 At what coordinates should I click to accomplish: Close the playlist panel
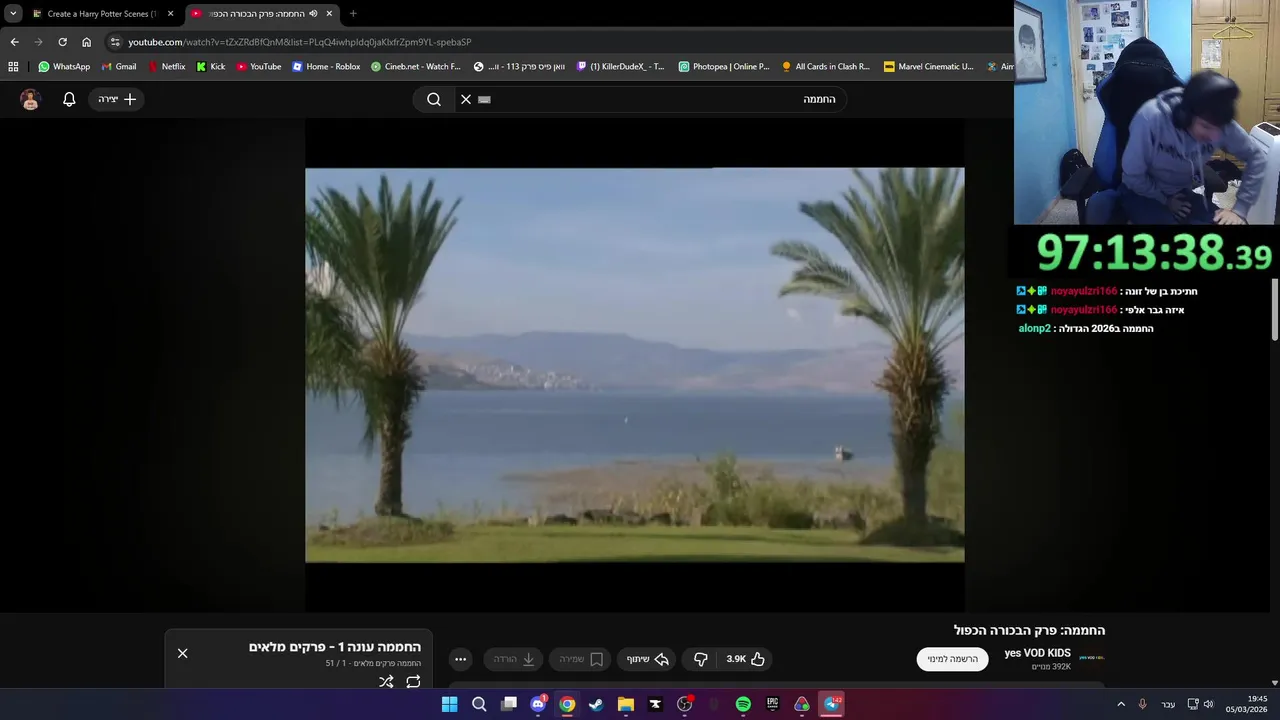pos(182,653)
